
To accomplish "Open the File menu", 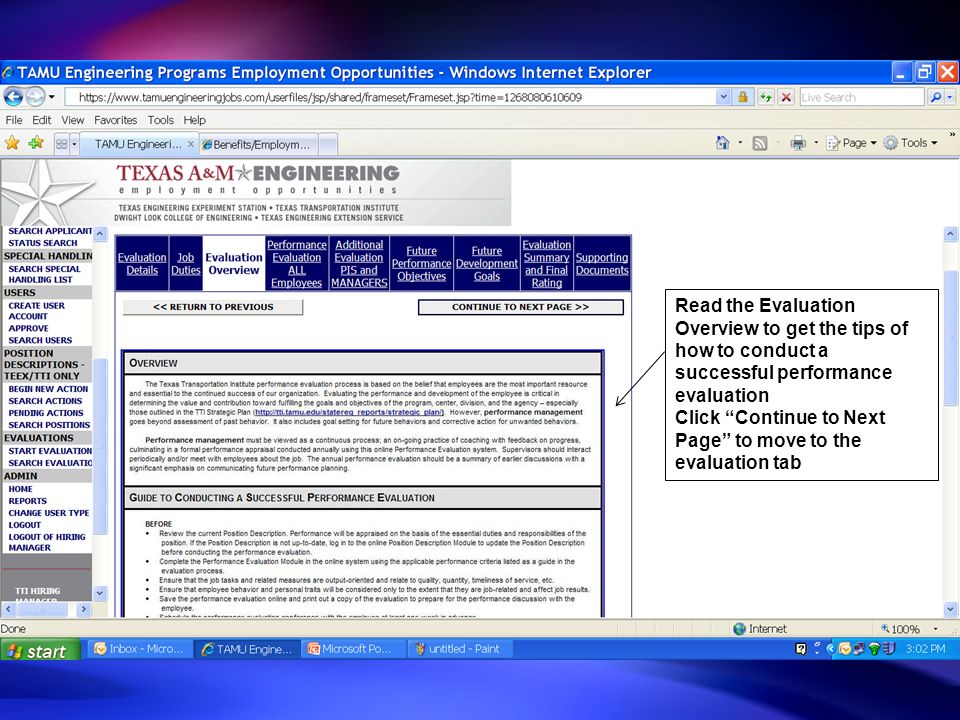I will point(13,120).
